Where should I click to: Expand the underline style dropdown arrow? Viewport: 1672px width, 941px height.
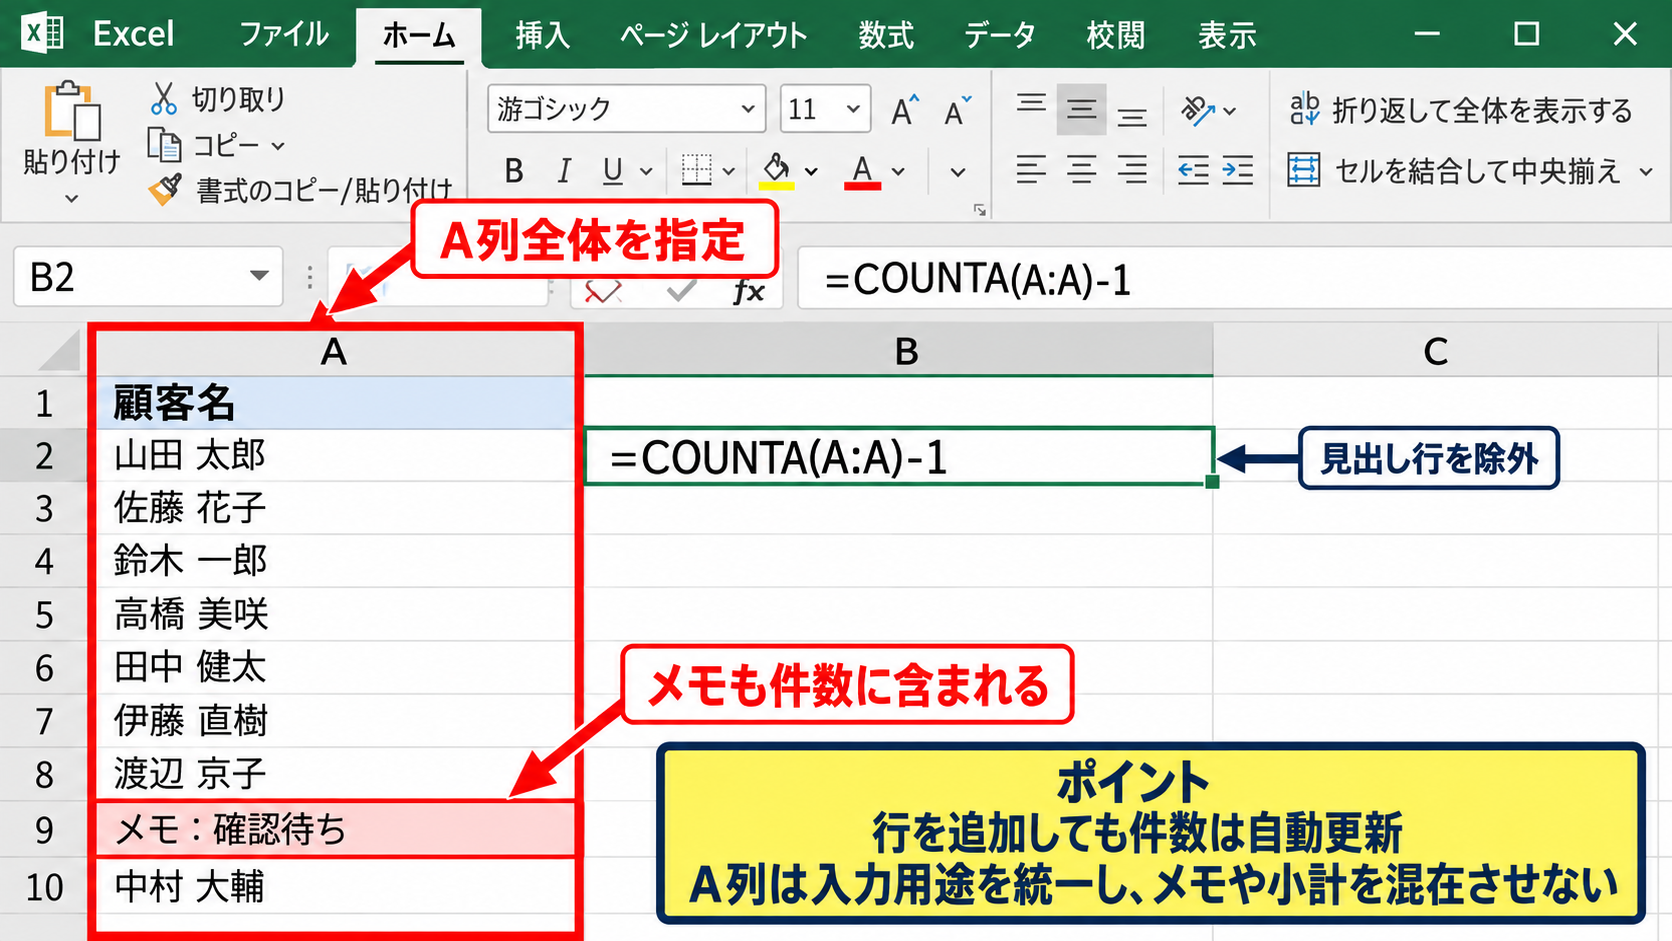[x=647, y=172]
